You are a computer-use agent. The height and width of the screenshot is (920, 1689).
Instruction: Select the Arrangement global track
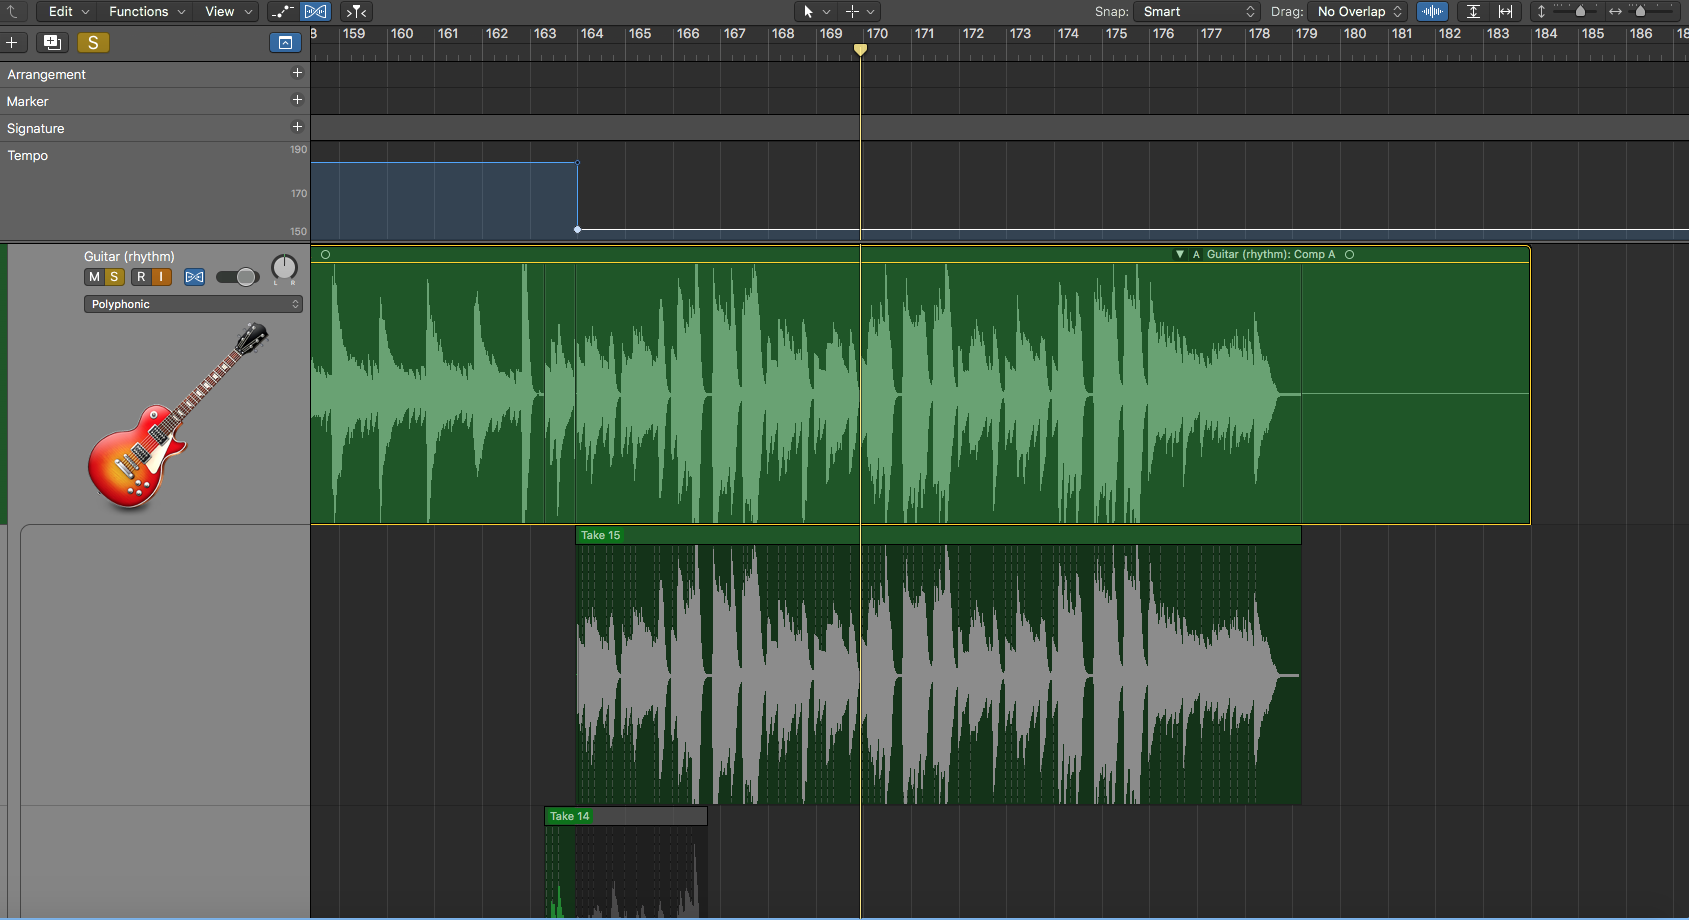point(155,74)
